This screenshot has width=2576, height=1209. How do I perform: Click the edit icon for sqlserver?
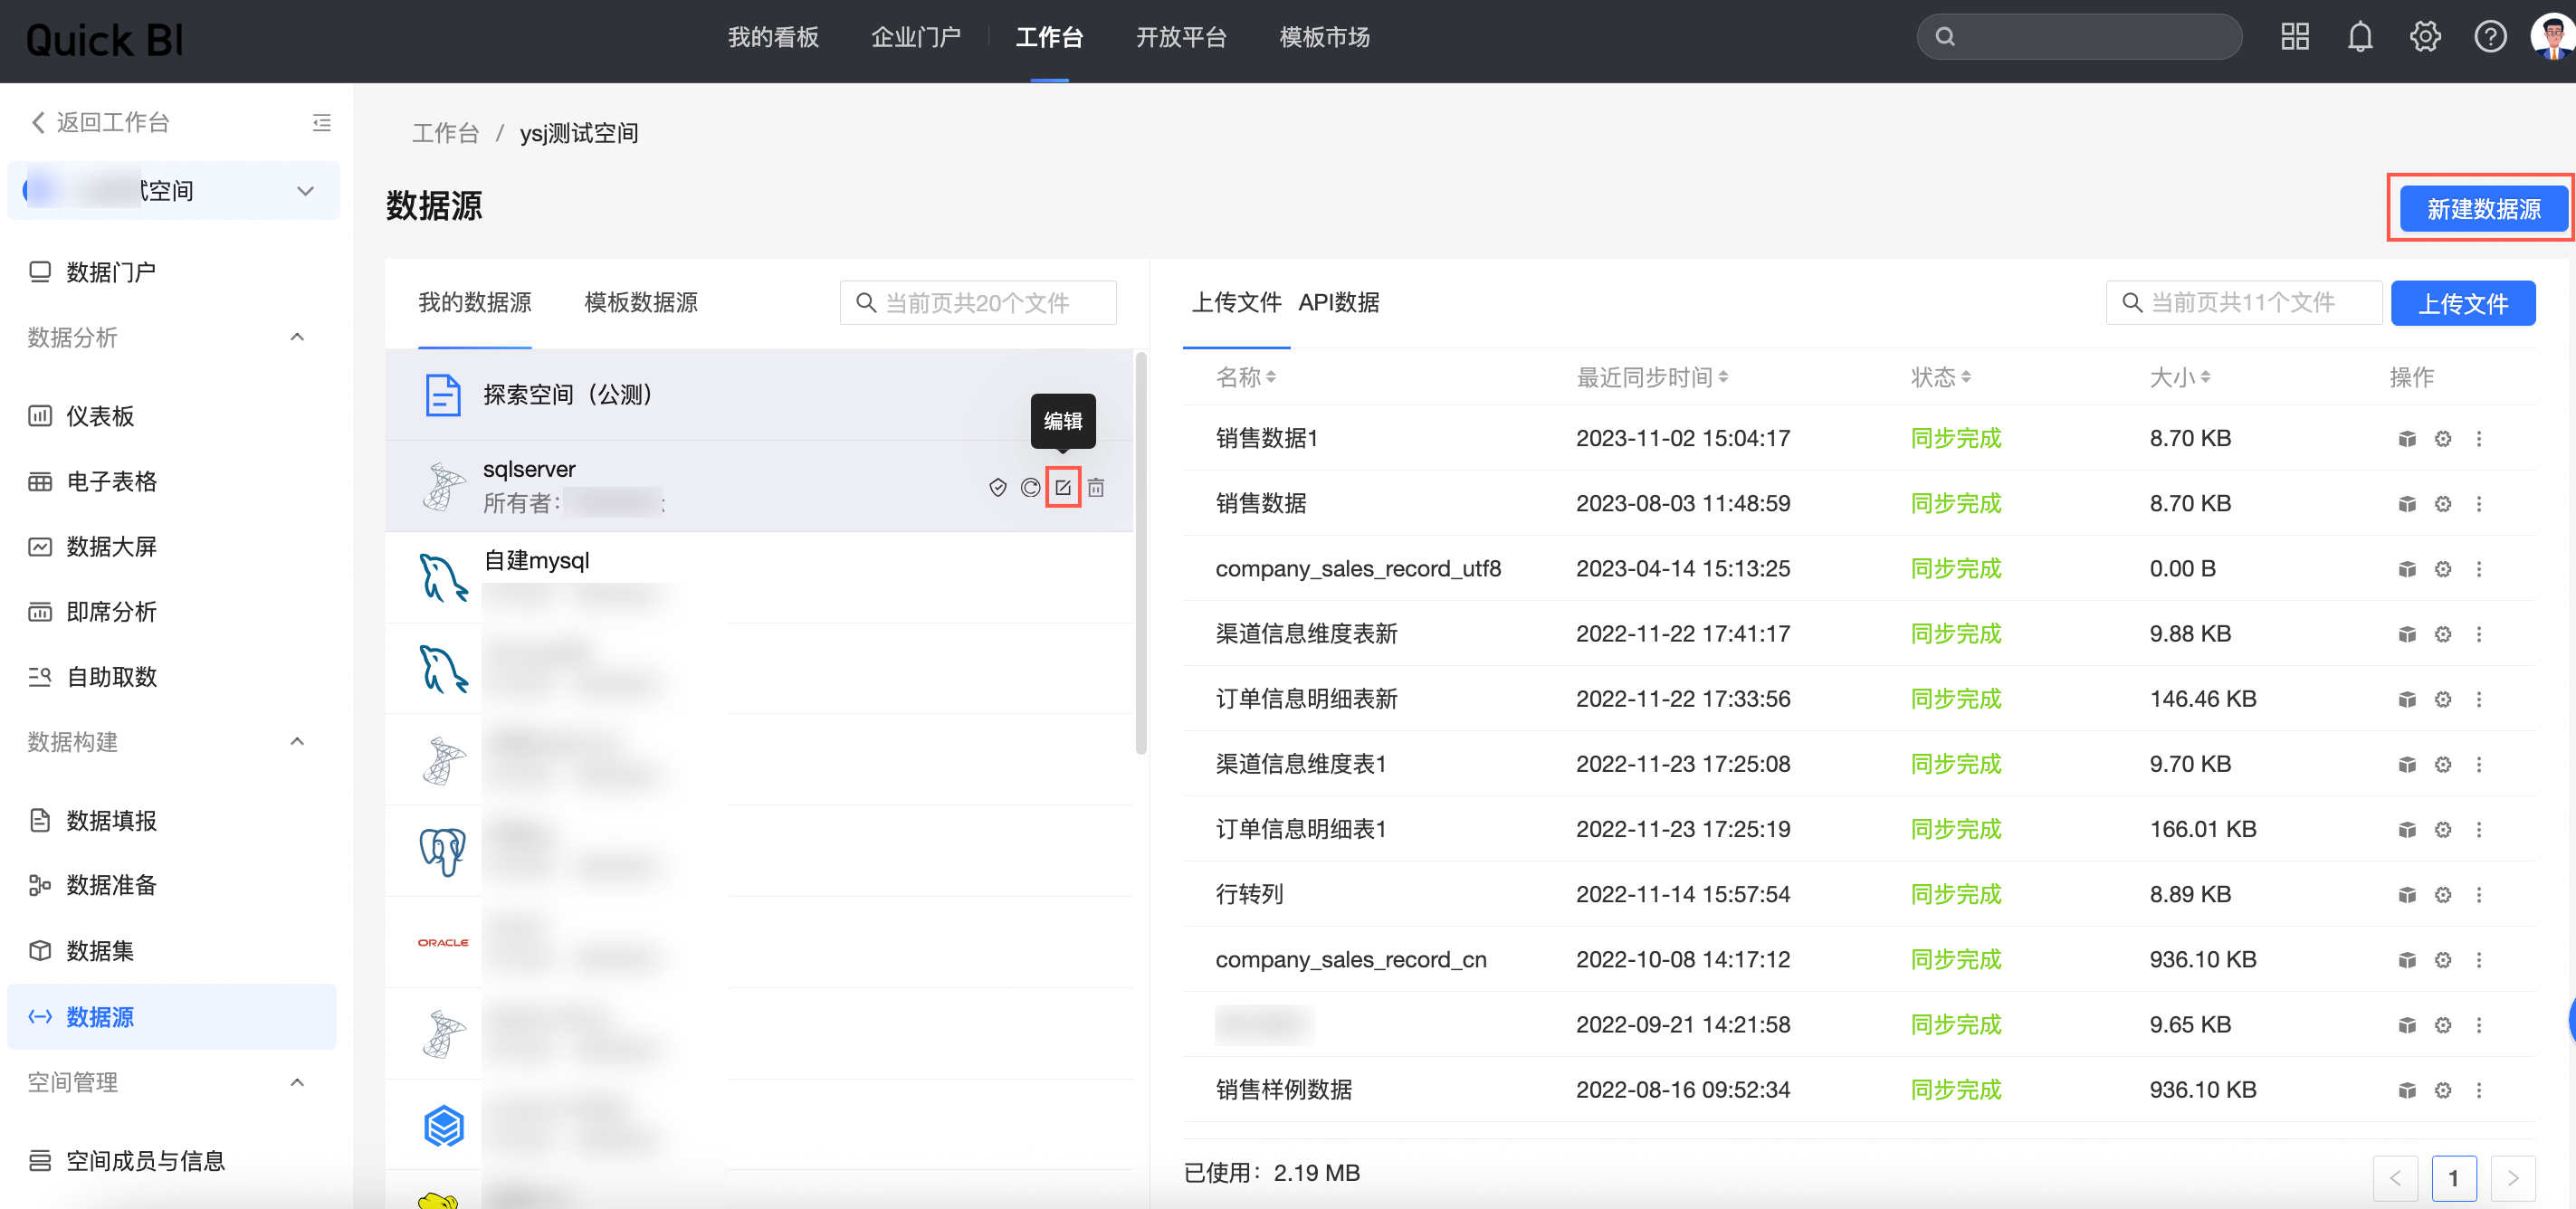[x=1062, y=487]
